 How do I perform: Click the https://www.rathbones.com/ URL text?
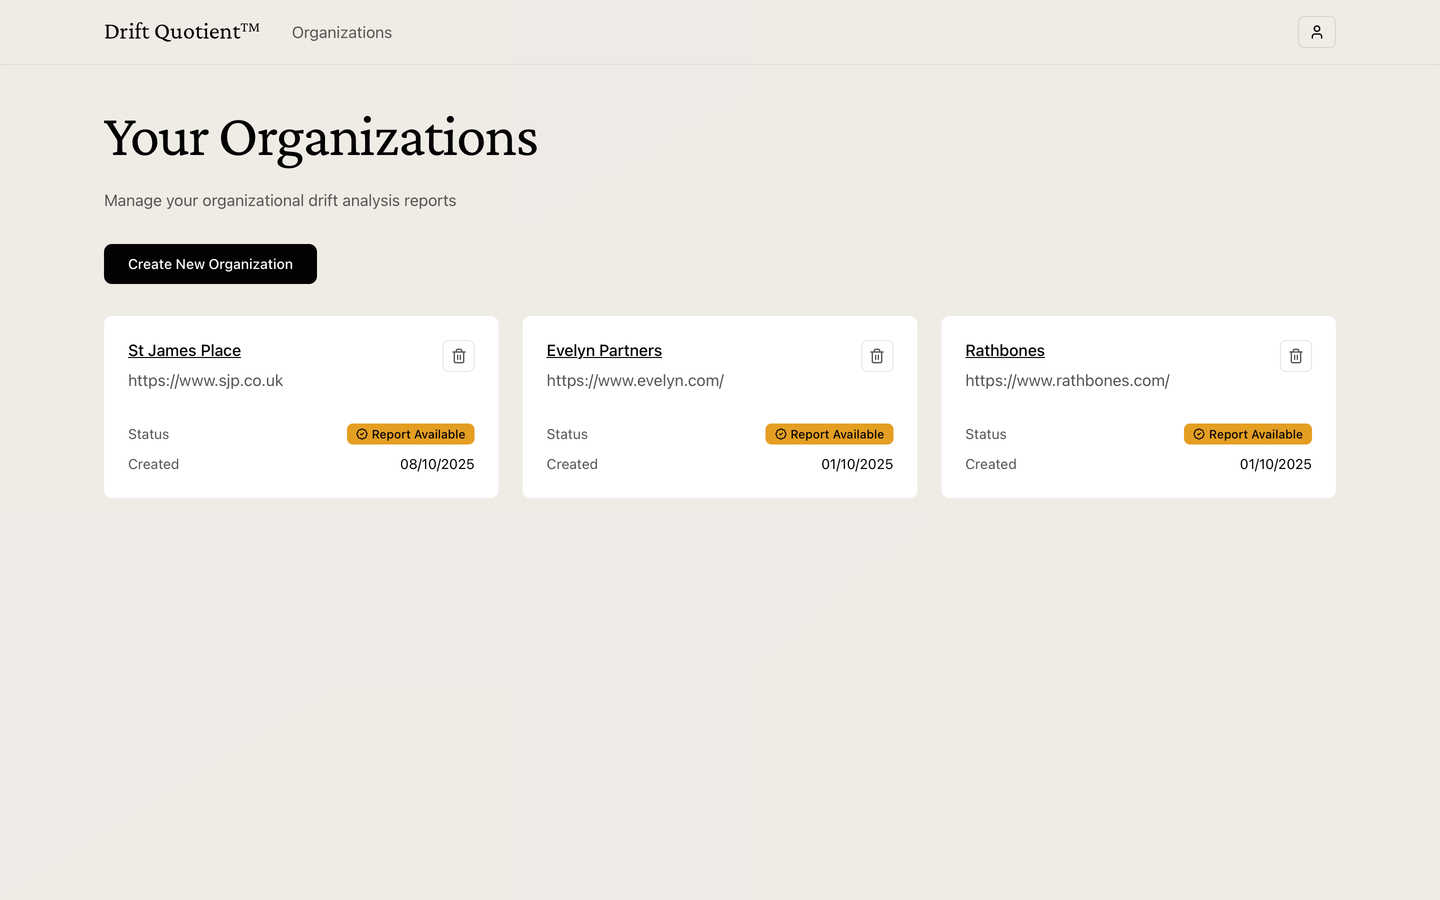coord(1067,381)
